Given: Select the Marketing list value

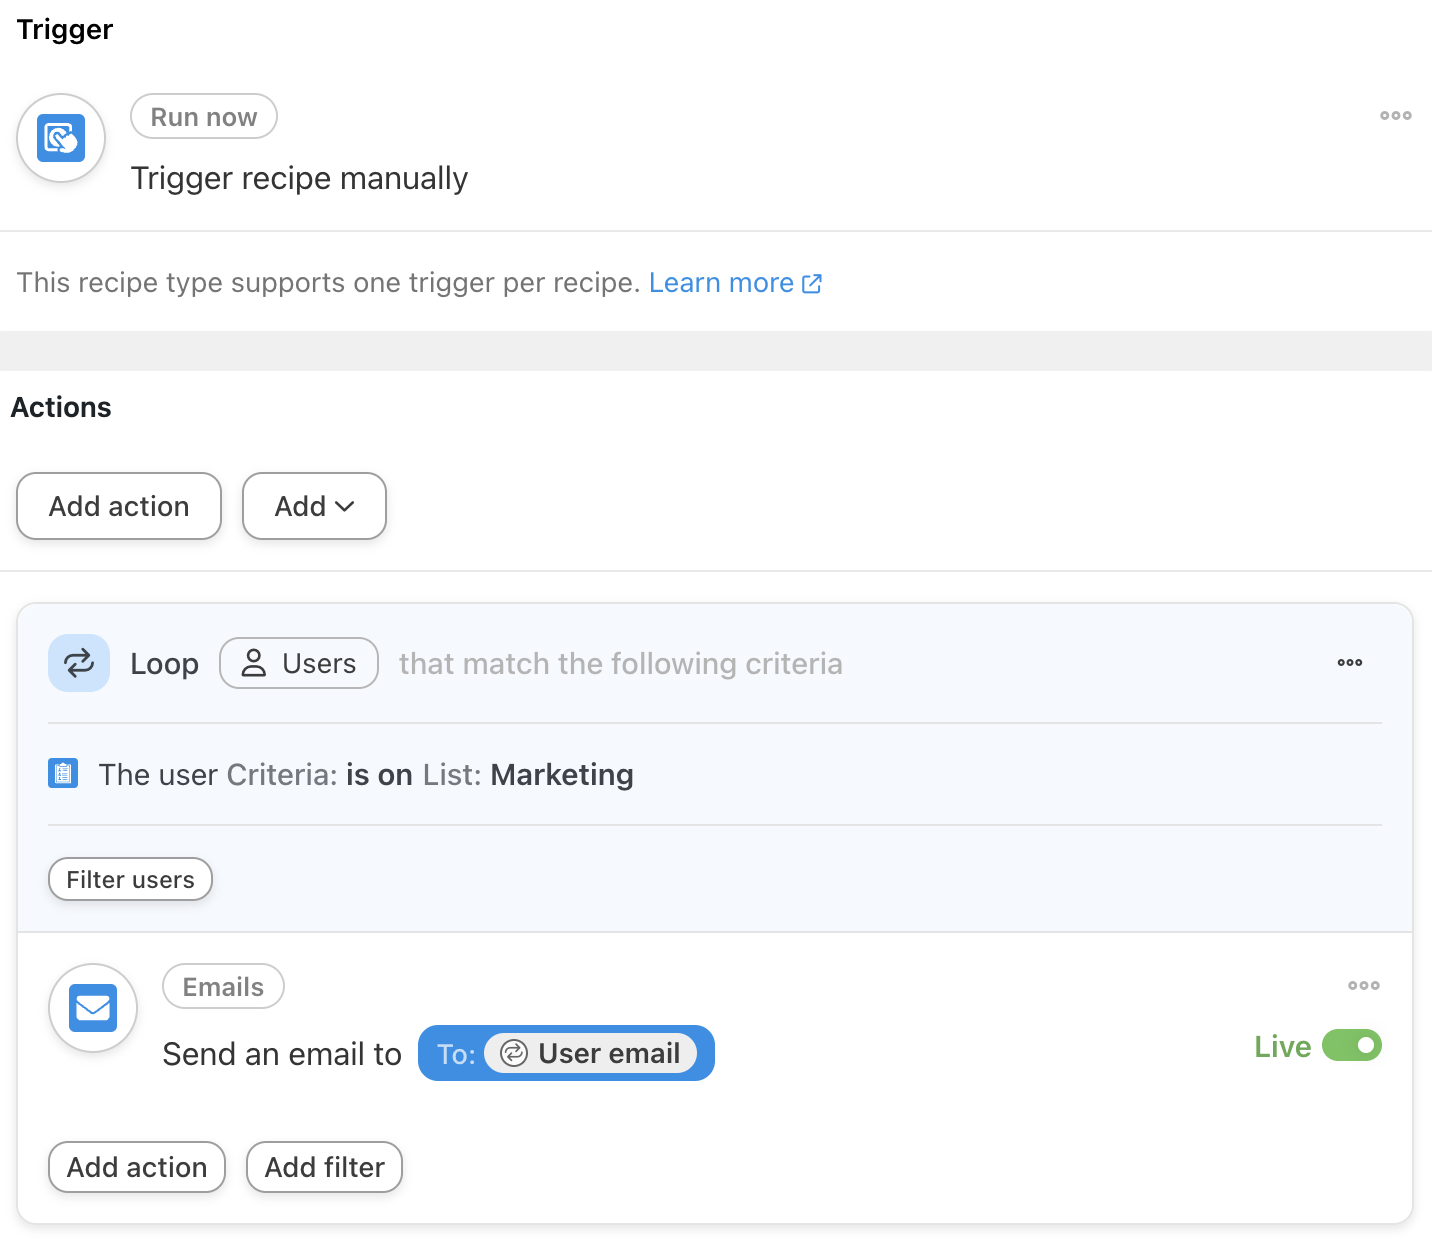Looking at the screenshot, I should [x=562, y=775].
